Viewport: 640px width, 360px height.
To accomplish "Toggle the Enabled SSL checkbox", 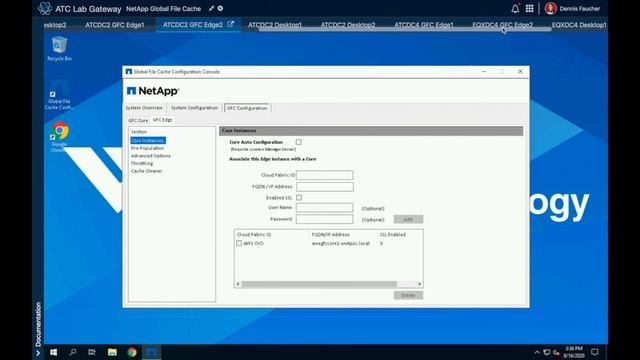I will click(x=299, y=198).
